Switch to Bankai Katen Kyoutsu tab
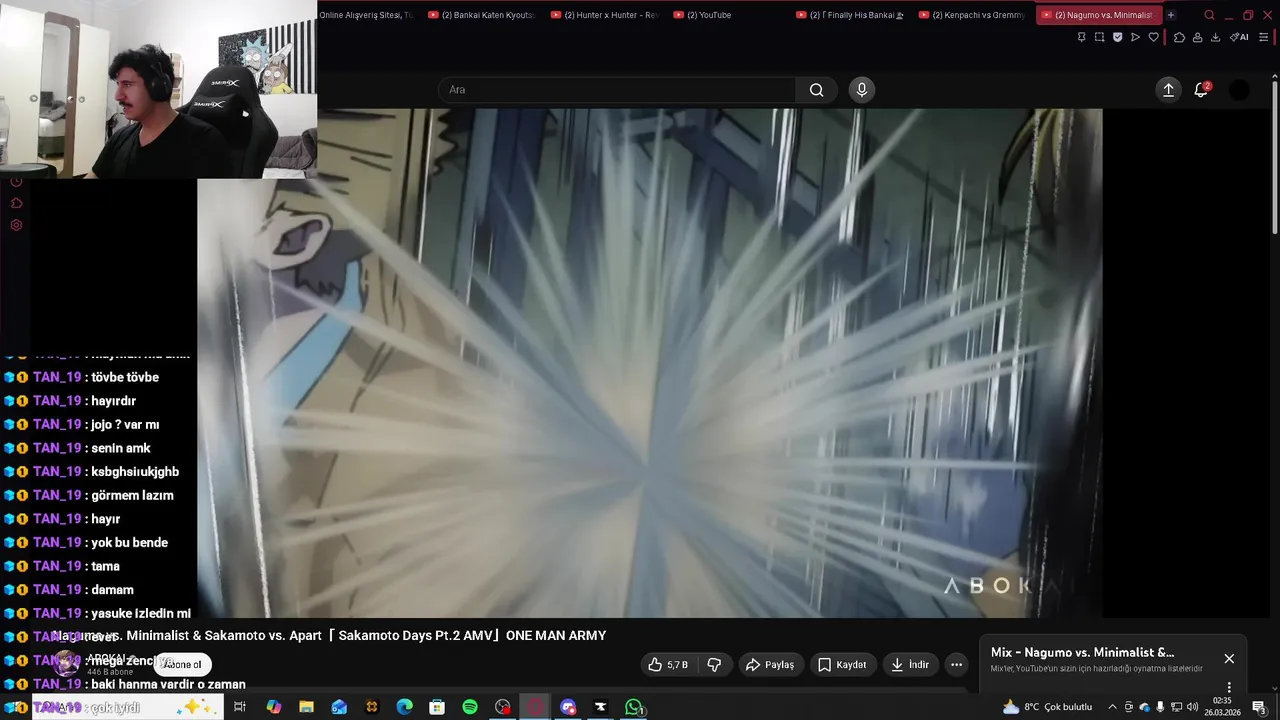1280x720 pixels. (x=481, y=15)
